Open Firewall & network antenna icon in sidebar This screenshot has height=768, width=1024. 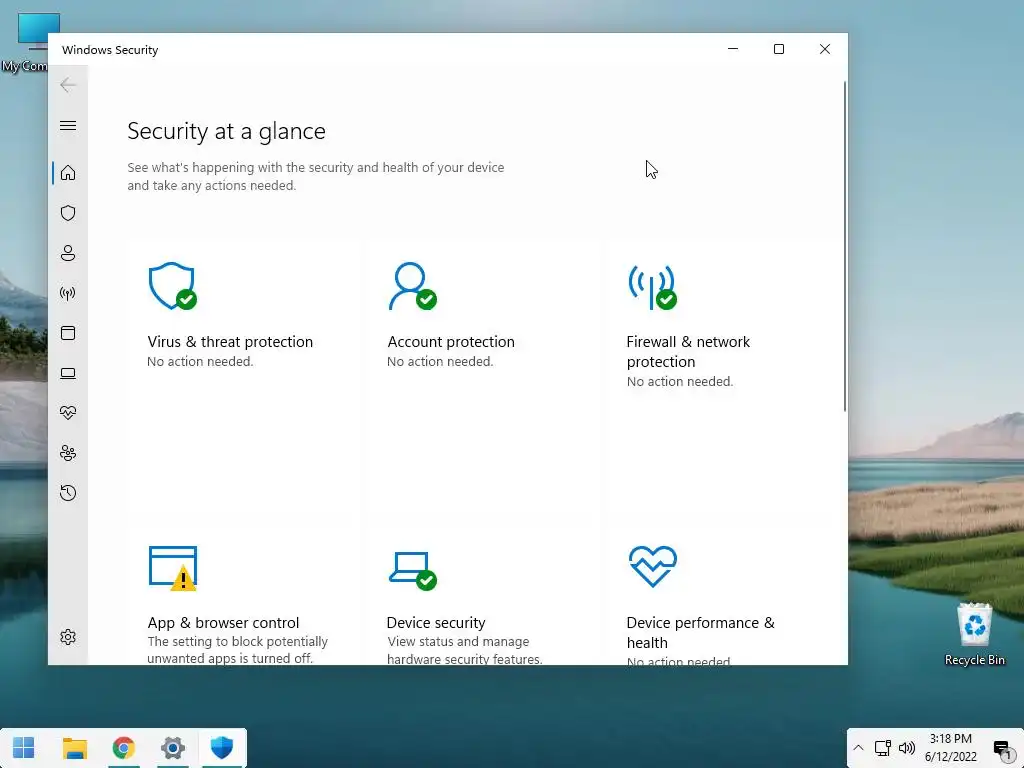pyautogui.click(x=68, y=293)
